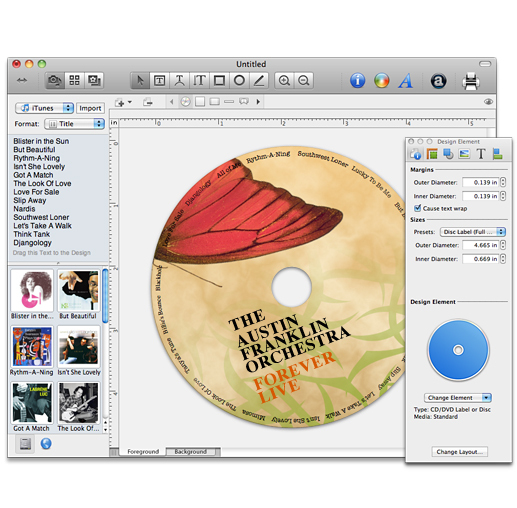Click the printer icon

click(471, 81)
